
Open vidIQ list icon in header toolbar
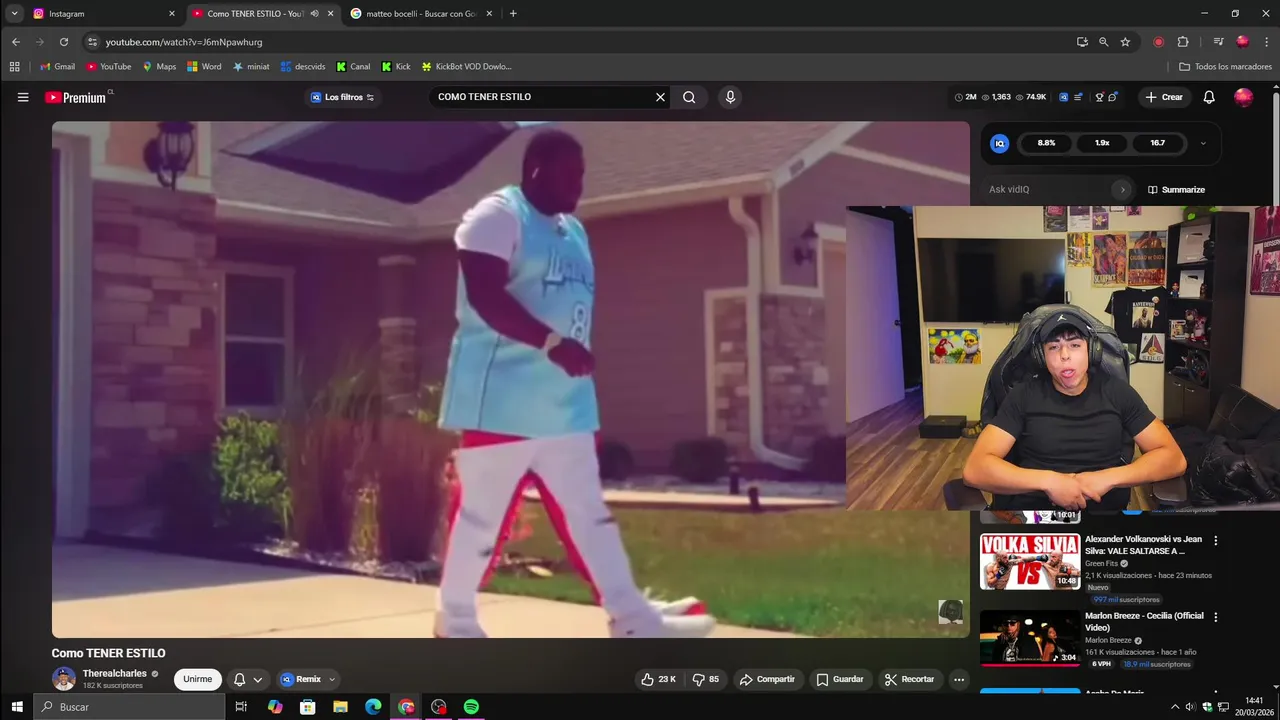click(1079, 97)
